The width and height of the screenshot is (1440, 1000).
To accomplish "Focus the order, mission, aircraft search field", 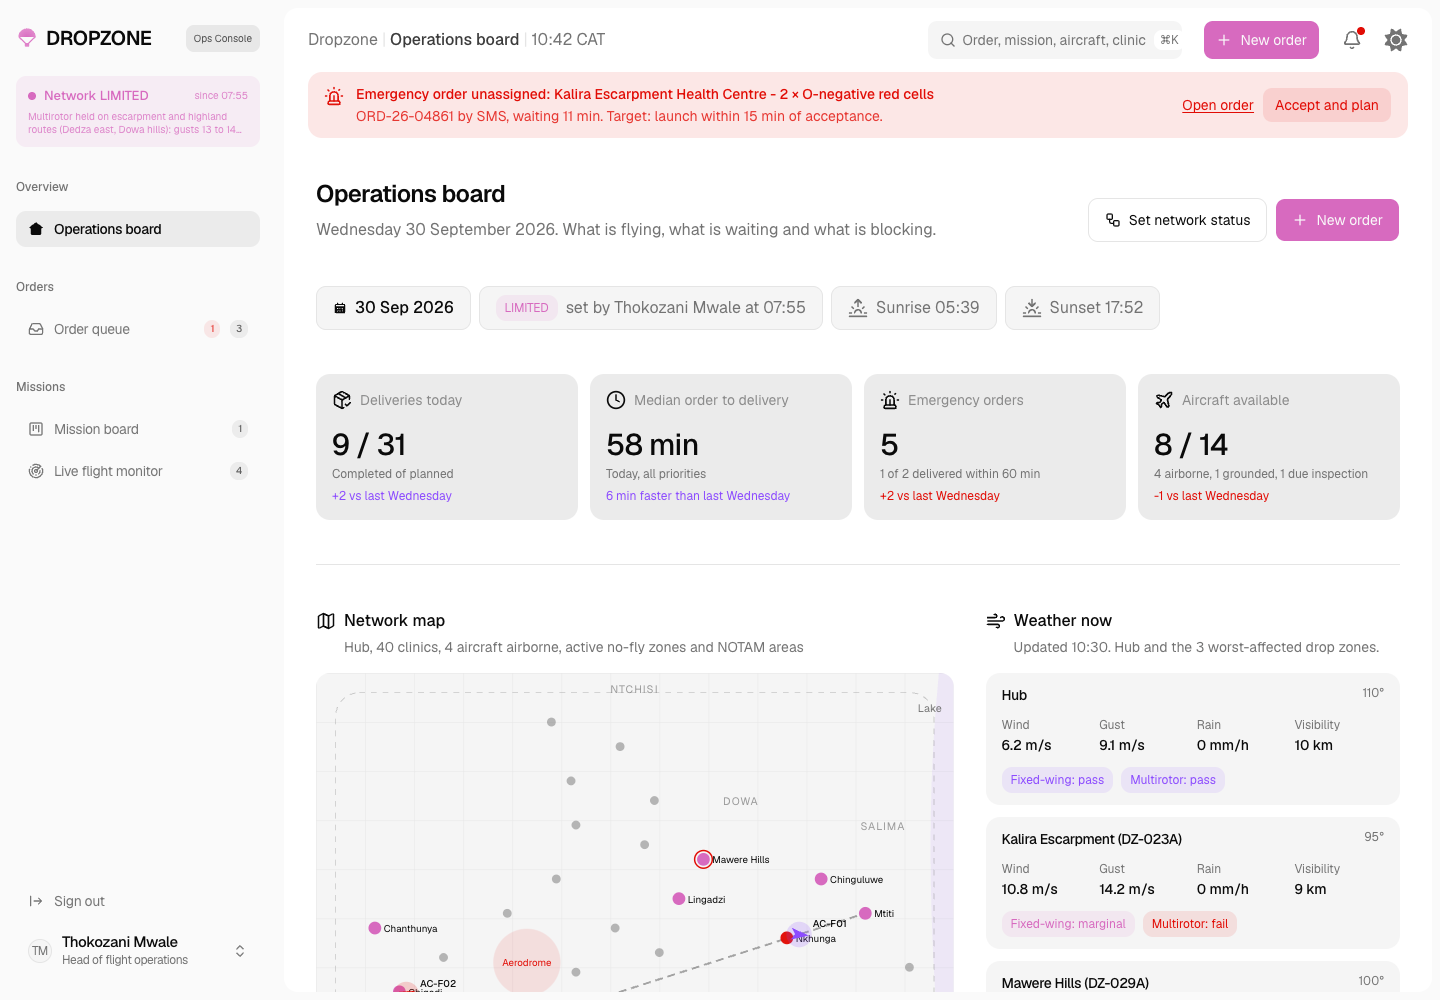I will (x=1055, y=40).
